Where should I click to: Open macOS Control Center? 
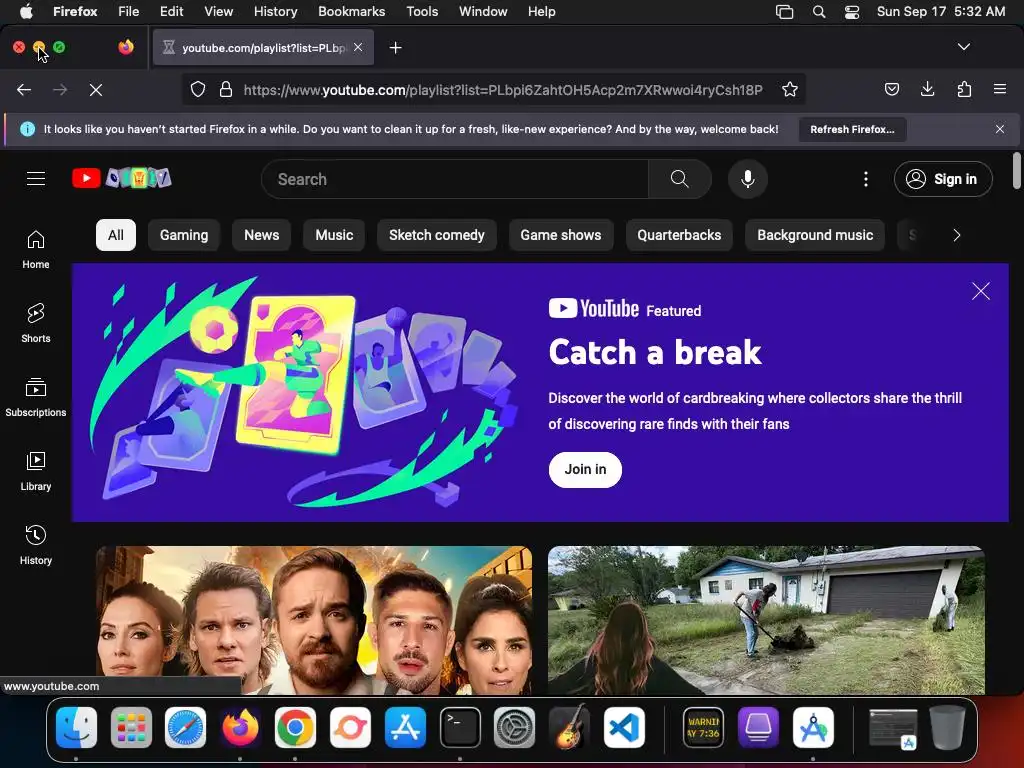pyautogui.click(x=852, y=12)
